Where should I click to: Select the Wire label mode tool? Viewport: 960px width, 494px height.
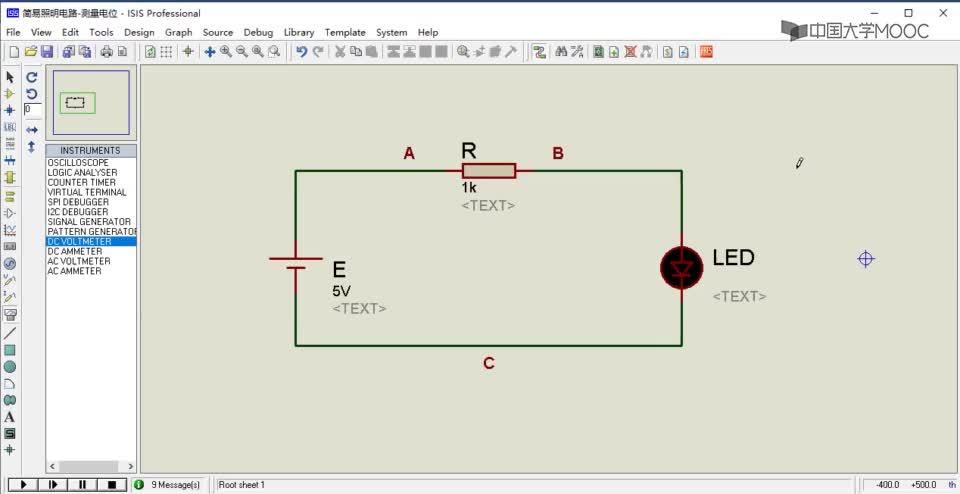pos(9,127)
